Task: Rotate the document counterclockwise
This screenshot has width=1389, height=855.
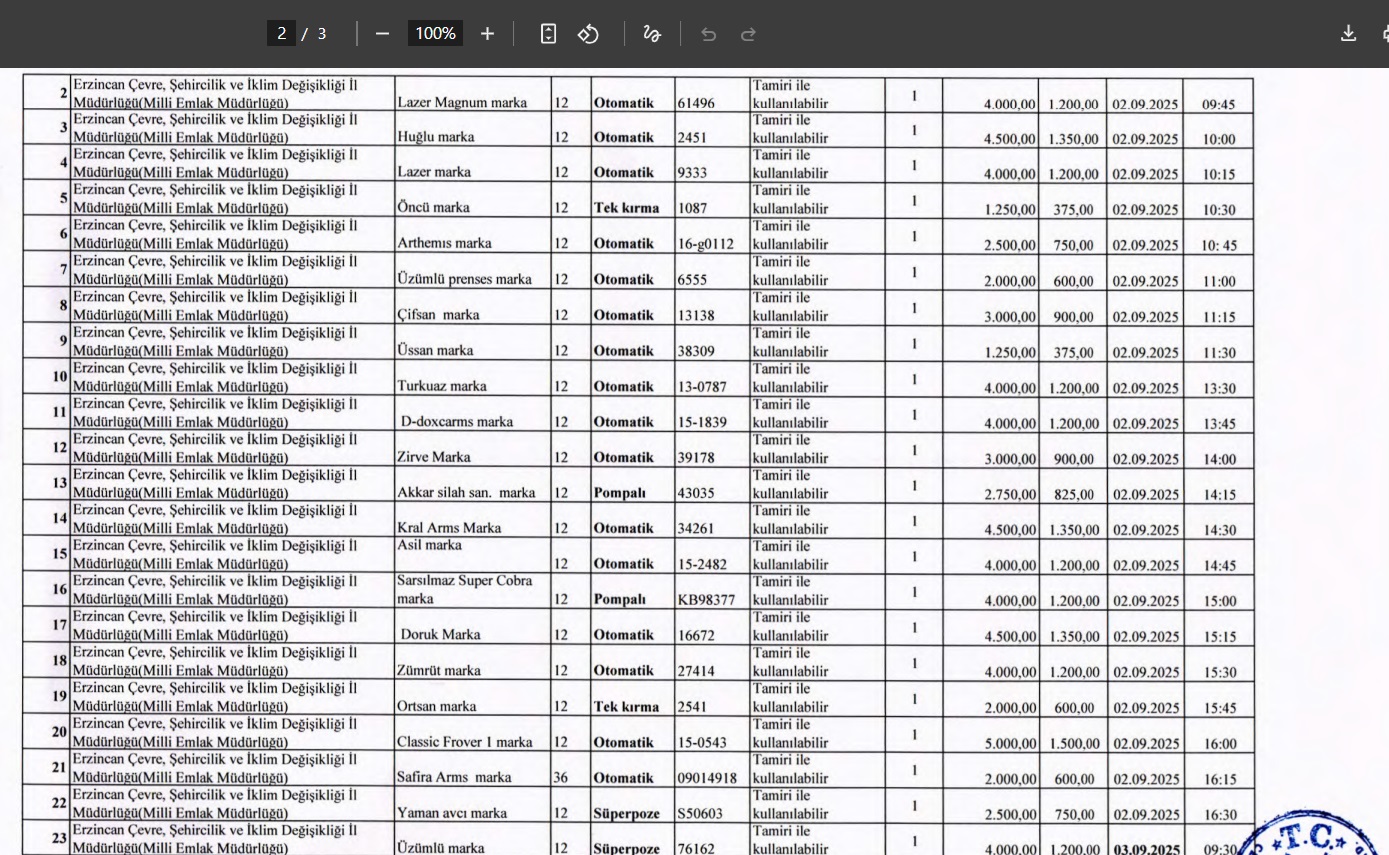Action: coord(589,34)
